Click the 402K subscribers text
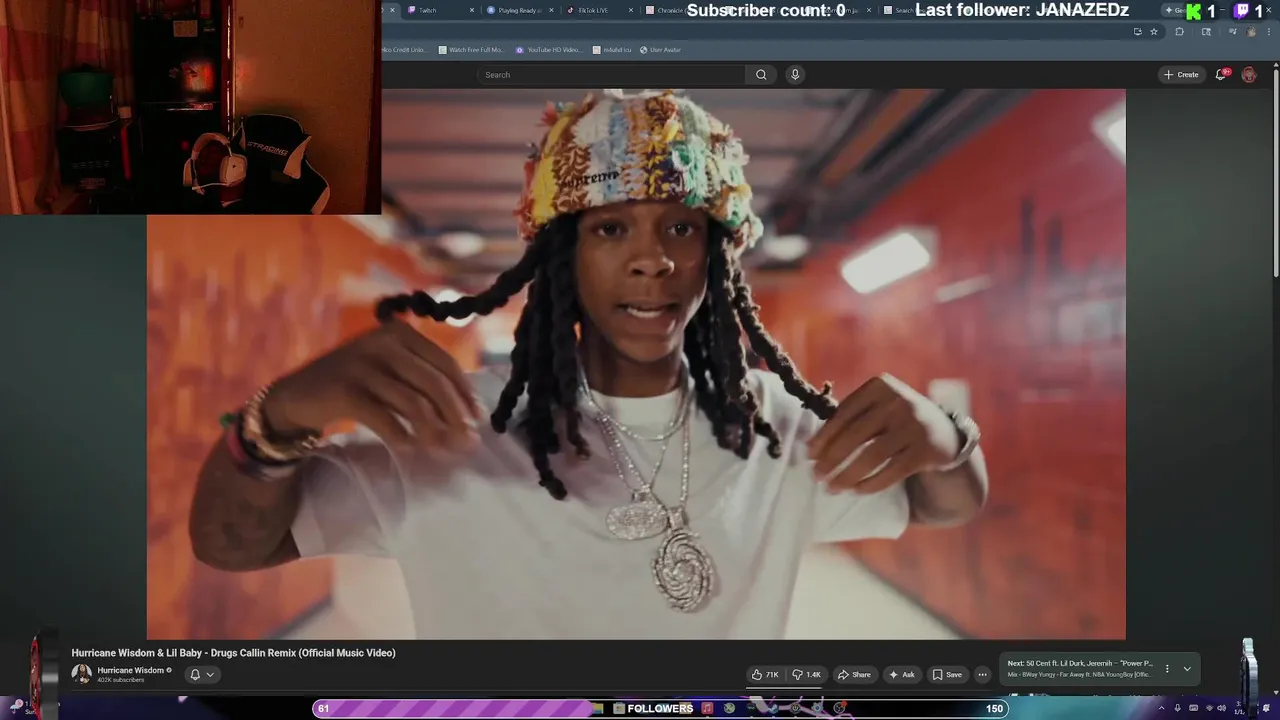Viewport: 1280px width, 720px height. point(121,680)
